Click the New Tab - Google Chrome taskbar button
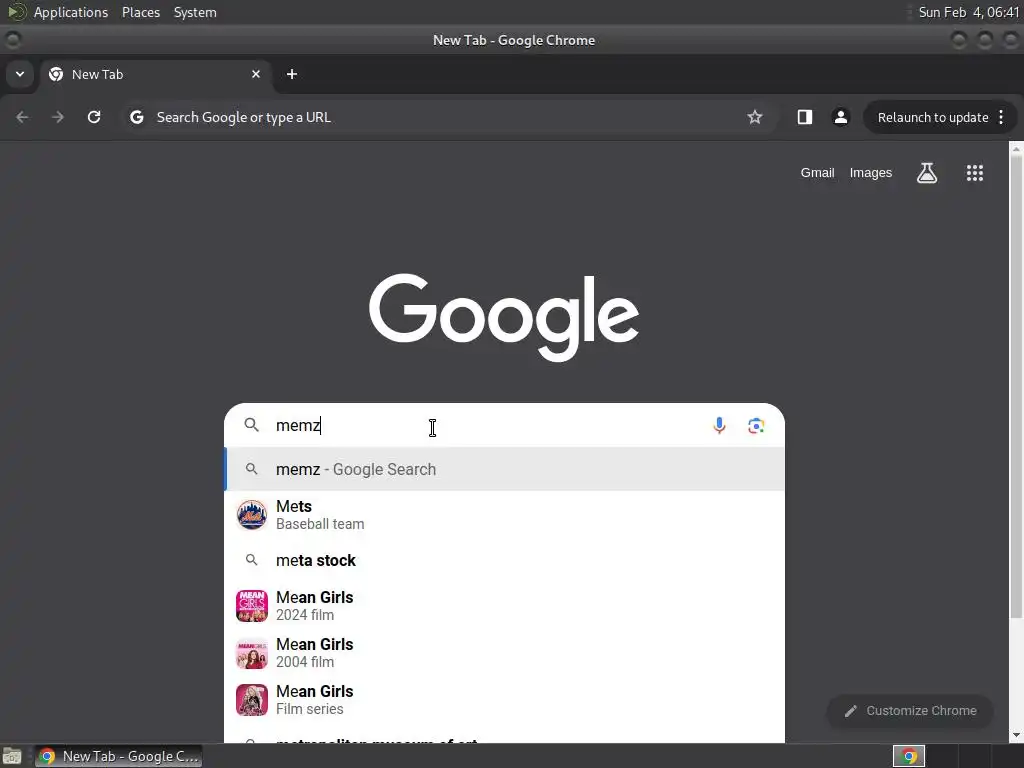The image size is (1024, 768). pos(118,756)
